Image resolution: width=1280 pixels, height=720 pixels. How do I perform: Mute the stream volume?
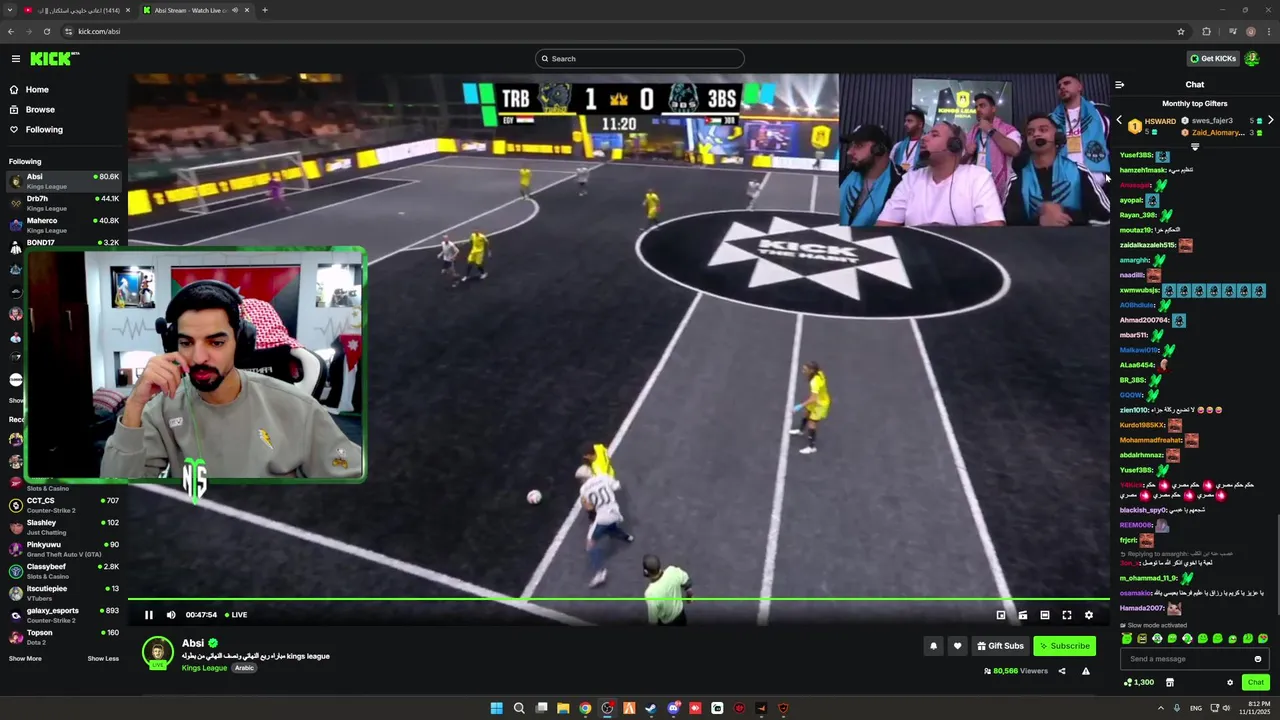click(x=171, y=615)
